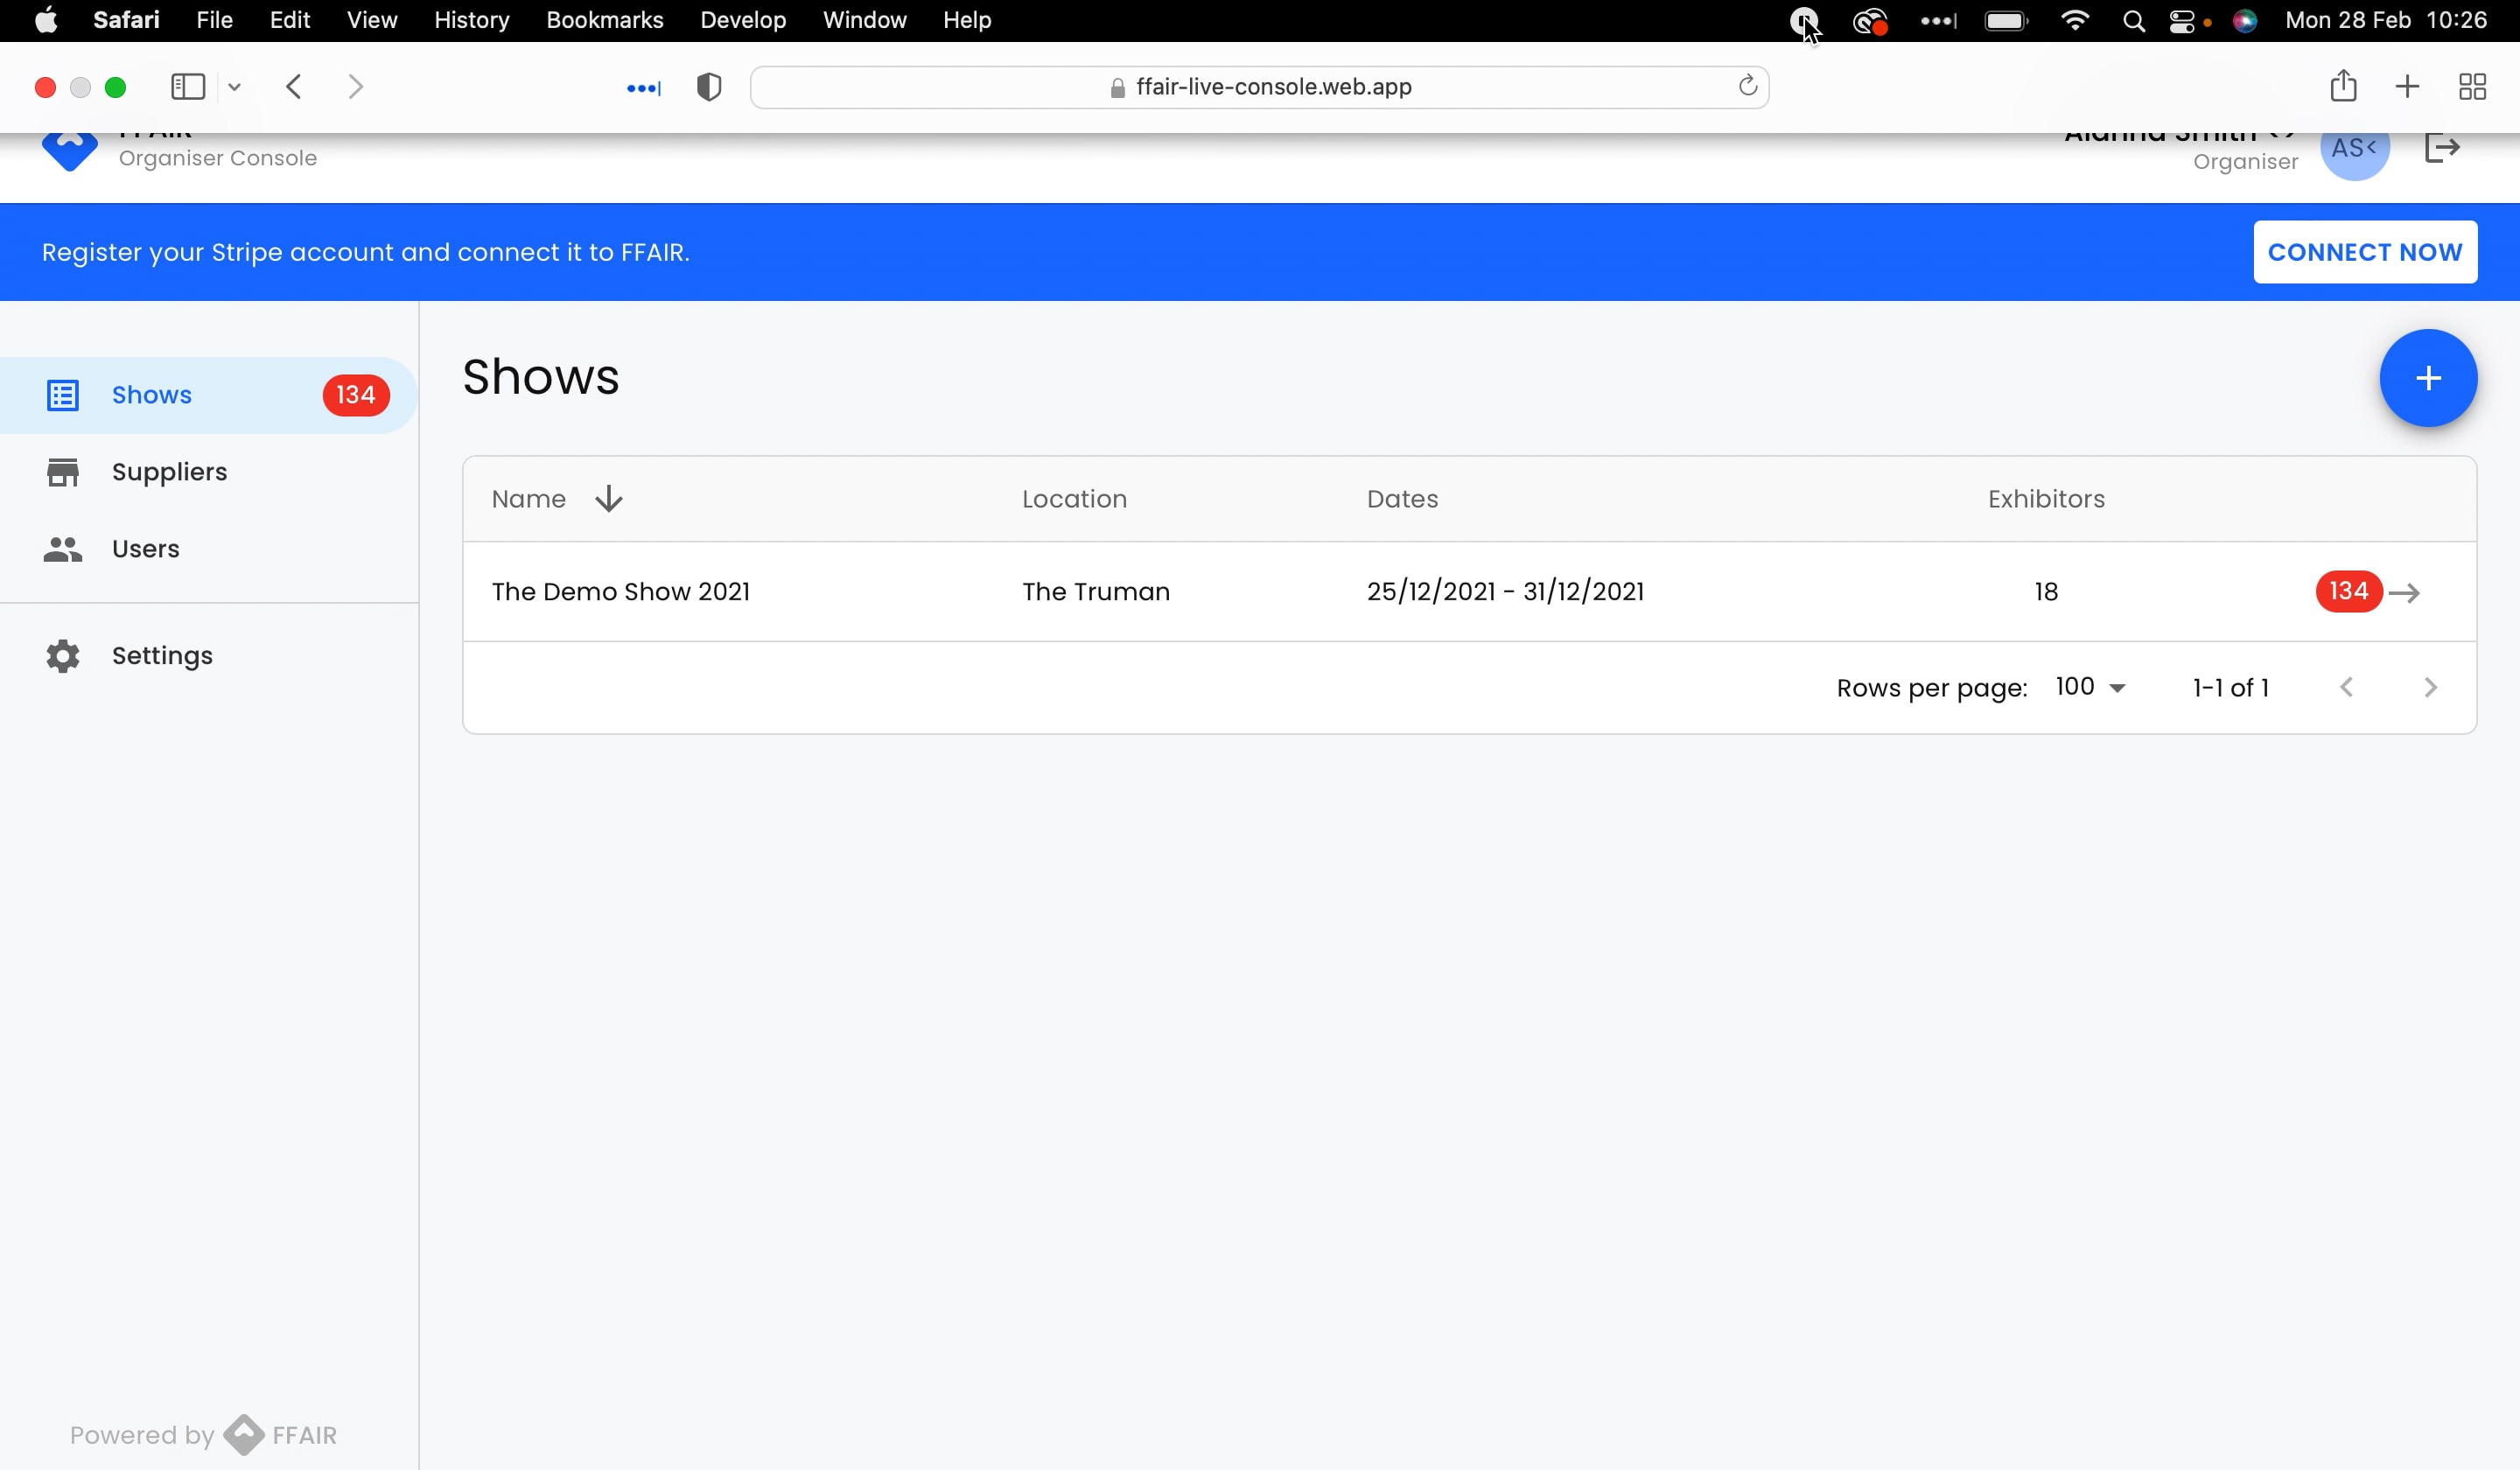Viewport: 2520px width, 1470px height.
Task: Click the logout icon in header
Action: [2442, 148]
